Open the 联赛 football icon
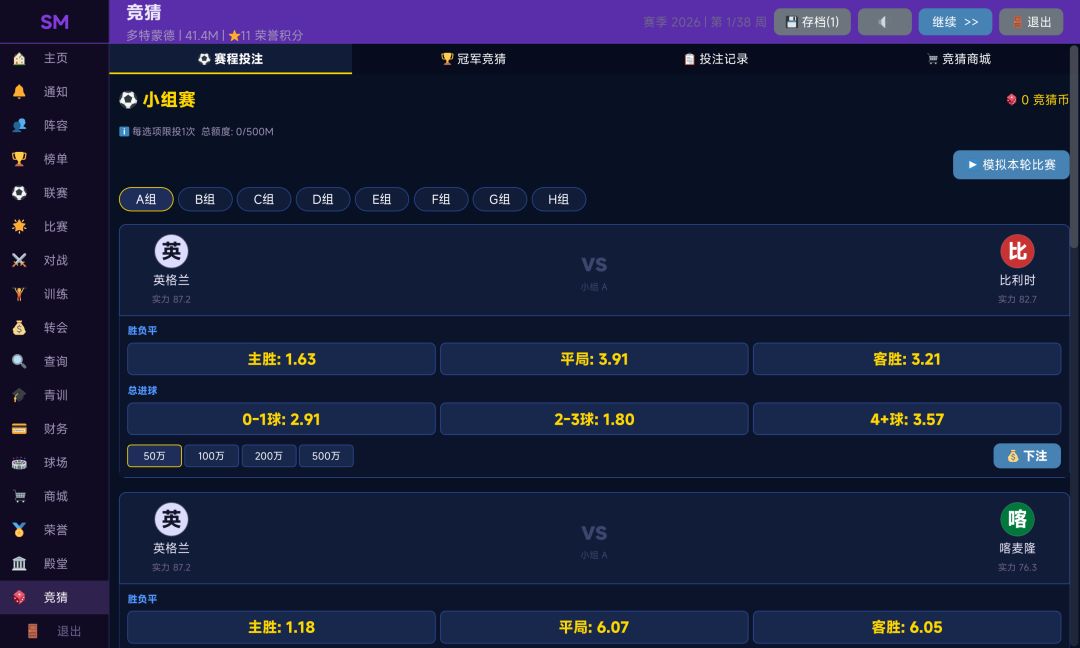Viewport: 1080px width, 648px height. coord(19,193)
